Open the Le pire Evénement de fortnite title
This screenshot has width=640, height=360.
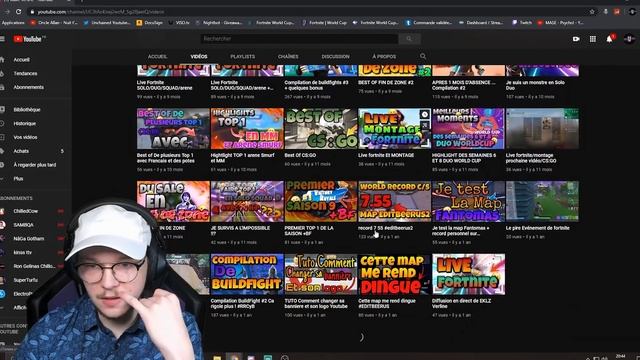click(x=537, y=228)
